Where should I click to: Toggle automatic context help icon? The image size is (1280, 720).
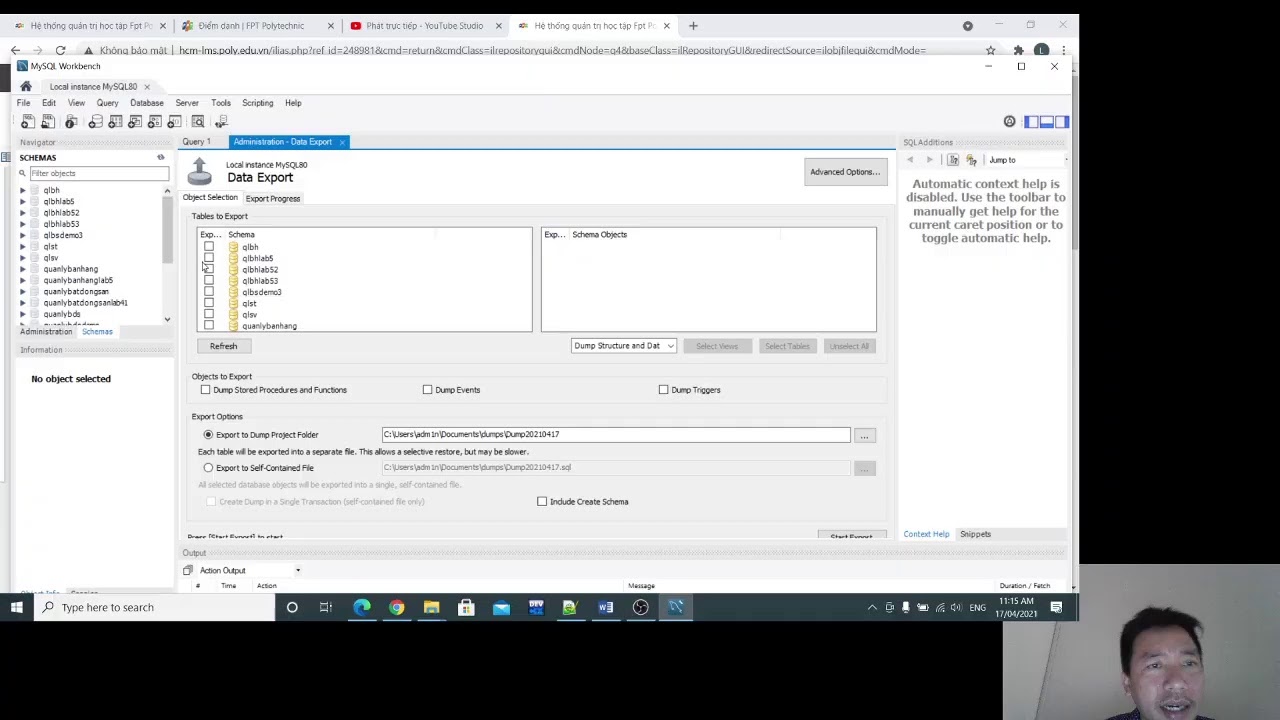[x=971, y=160]
